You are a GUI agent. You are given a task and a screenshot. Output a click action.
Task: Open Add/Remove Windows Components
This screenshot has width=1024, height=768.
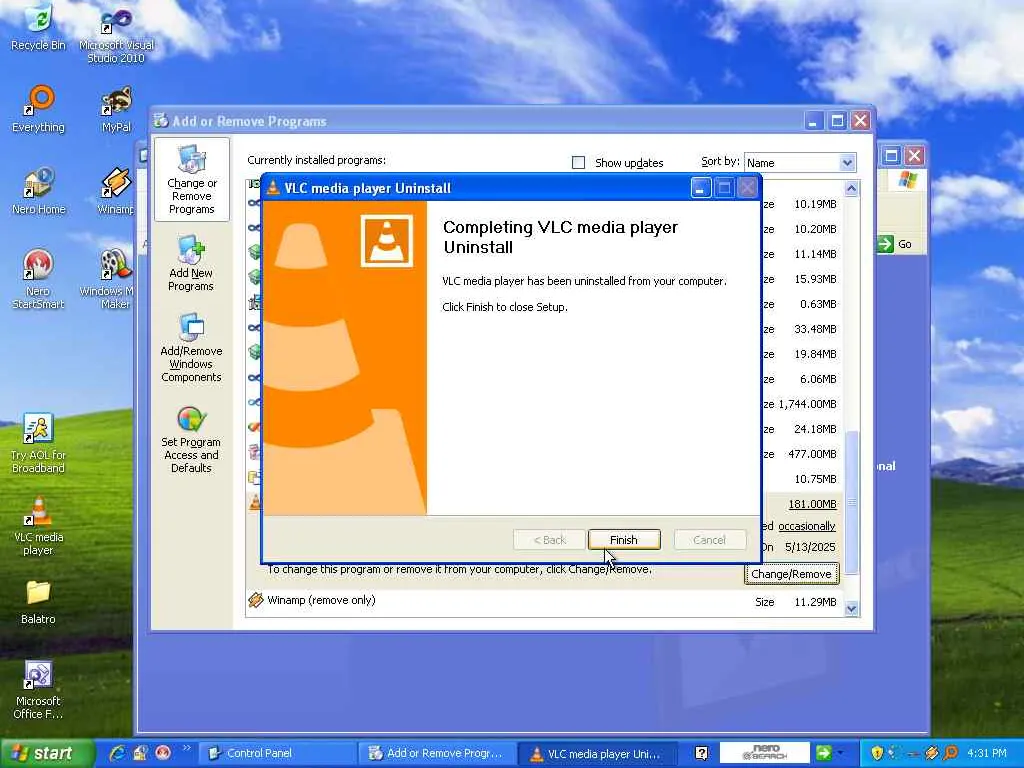[x=191, y=347]
